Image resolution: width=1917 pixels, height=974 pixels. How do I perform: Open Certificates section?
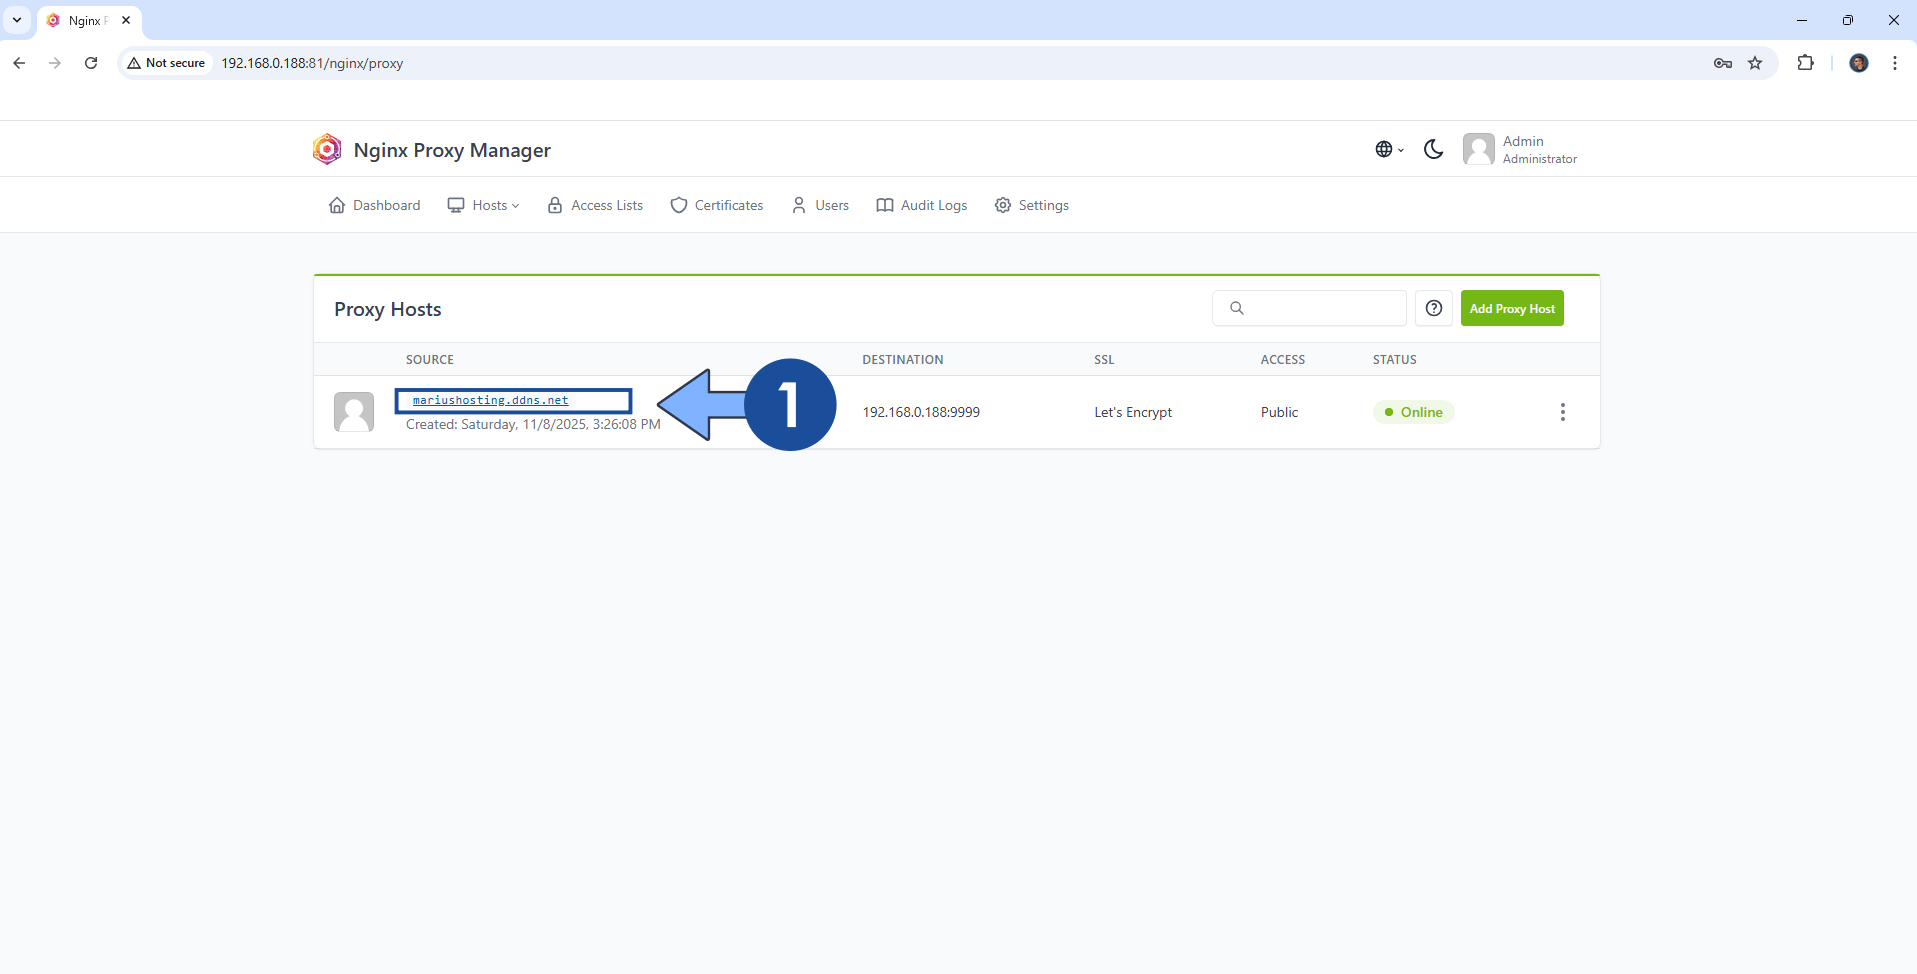tap(728, 205)
